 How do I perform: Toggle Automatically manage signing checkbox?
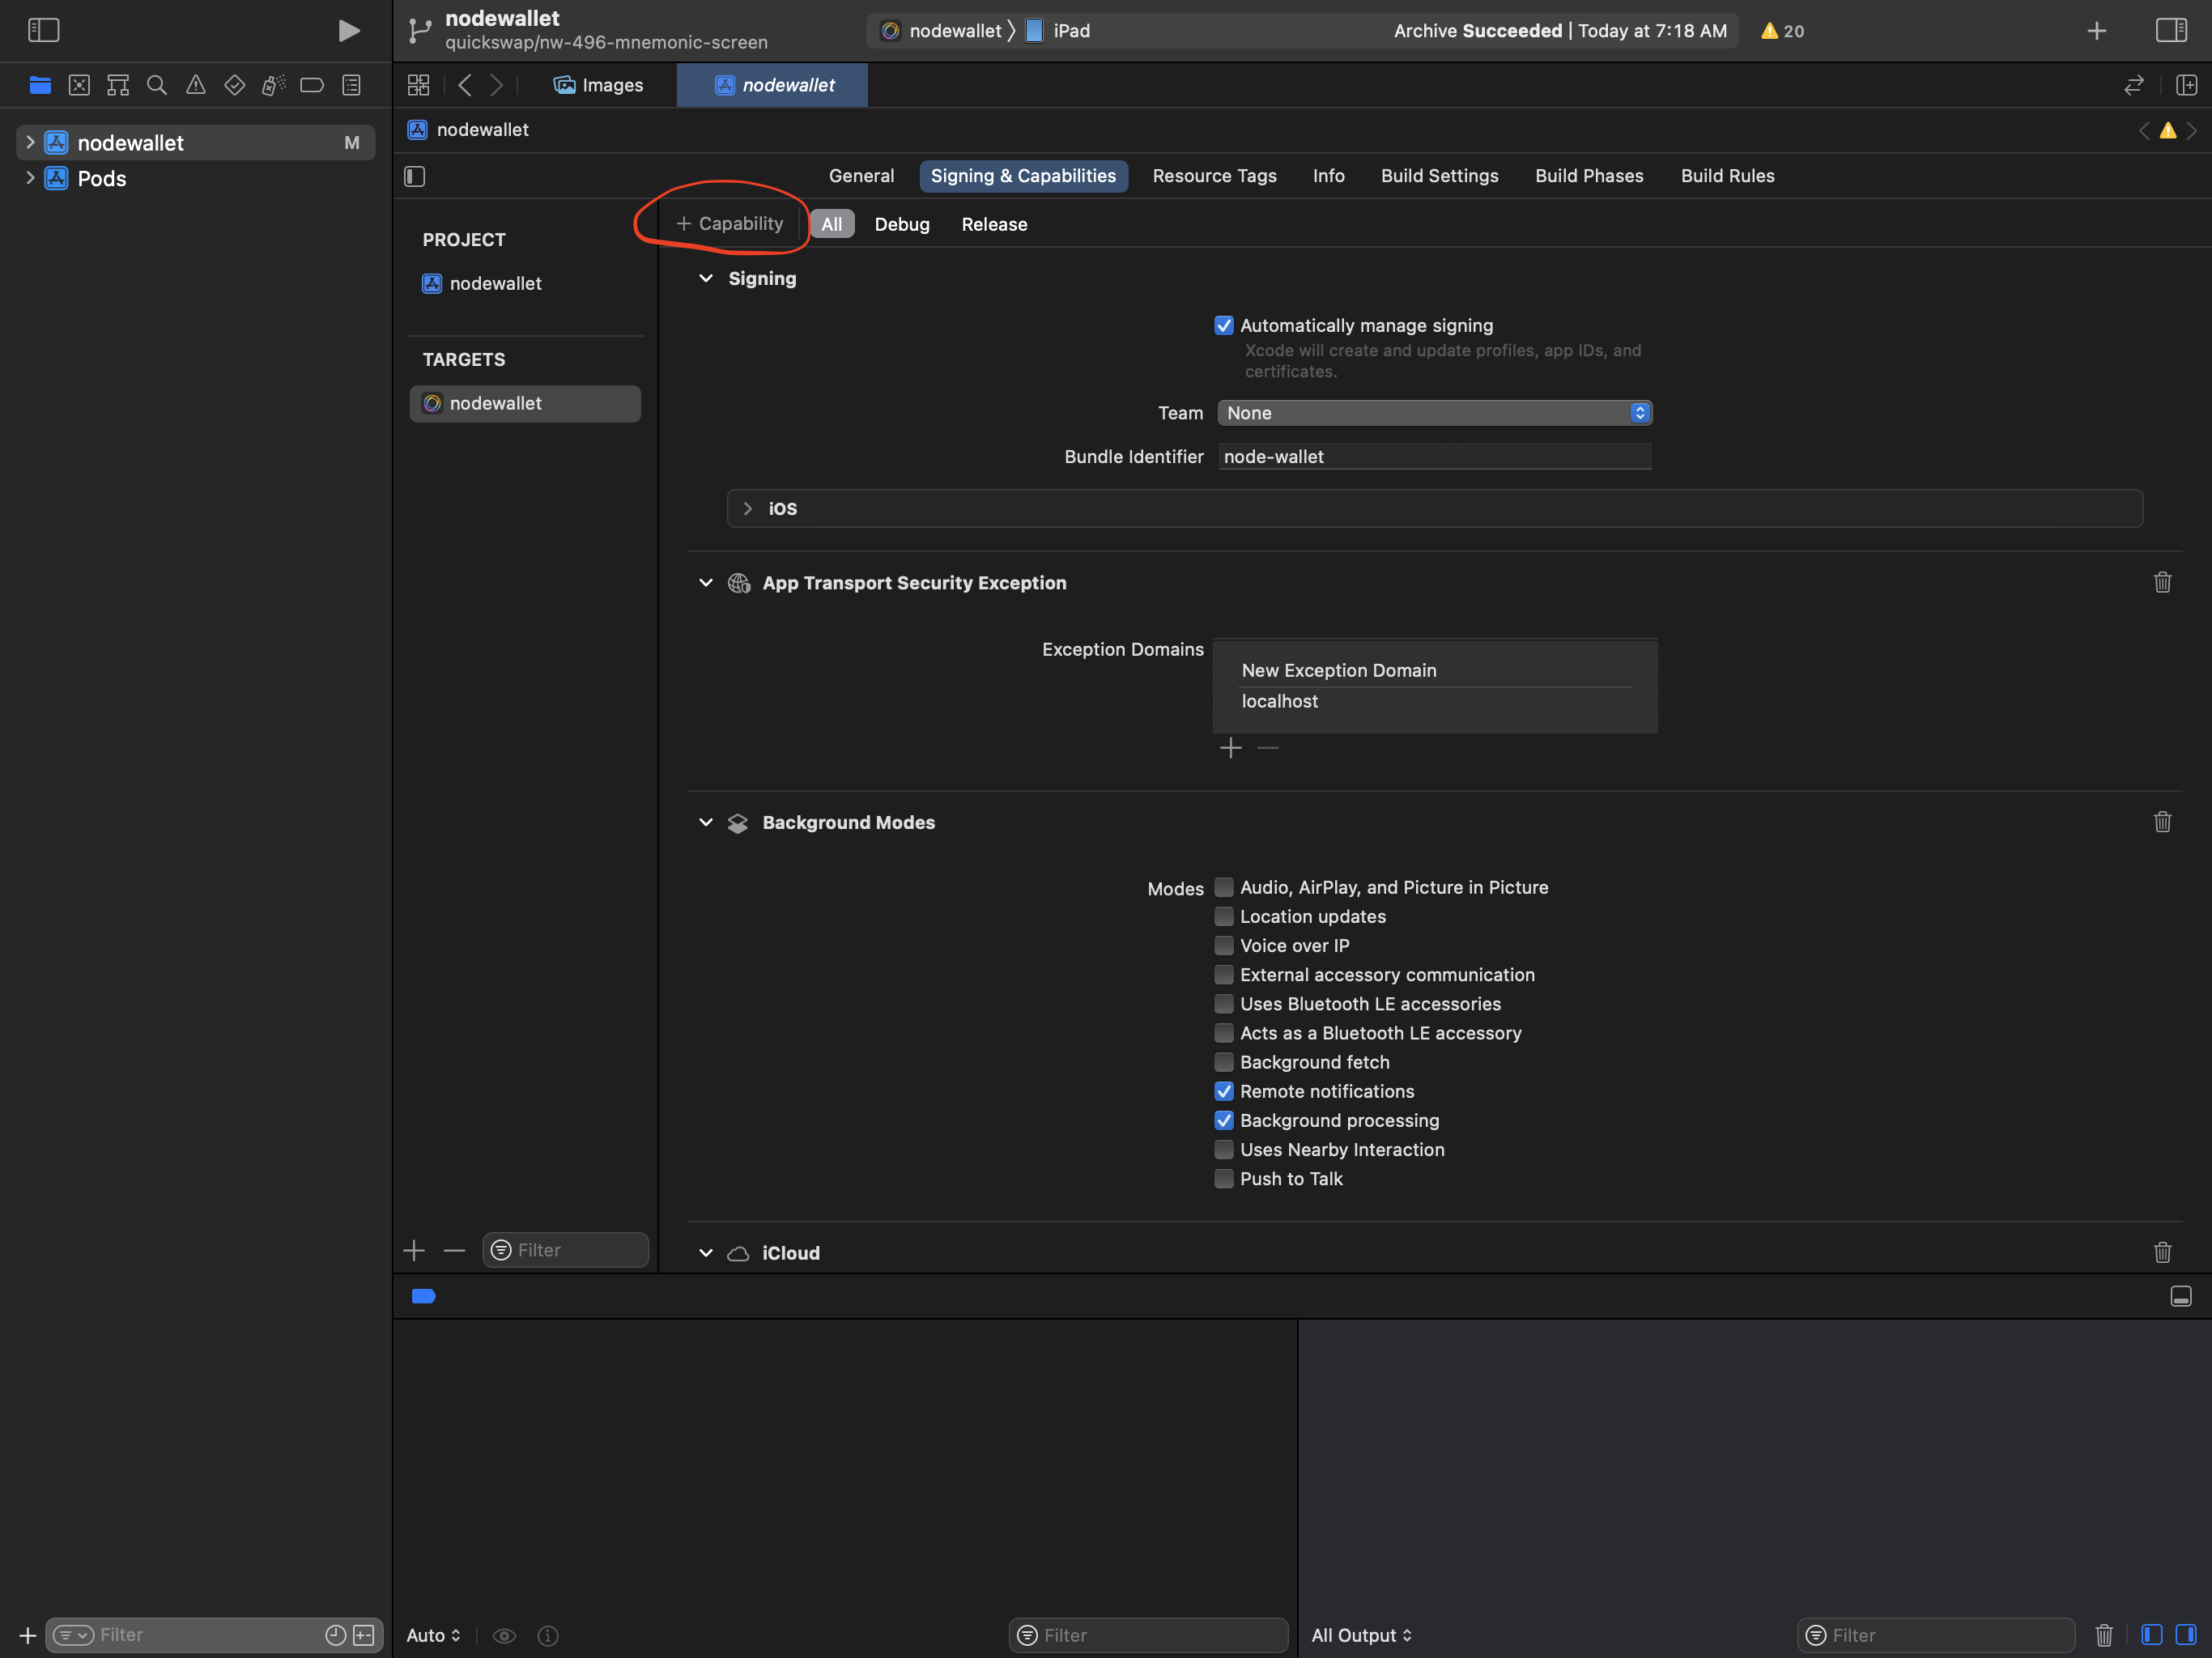click(x=1224, y=326)
